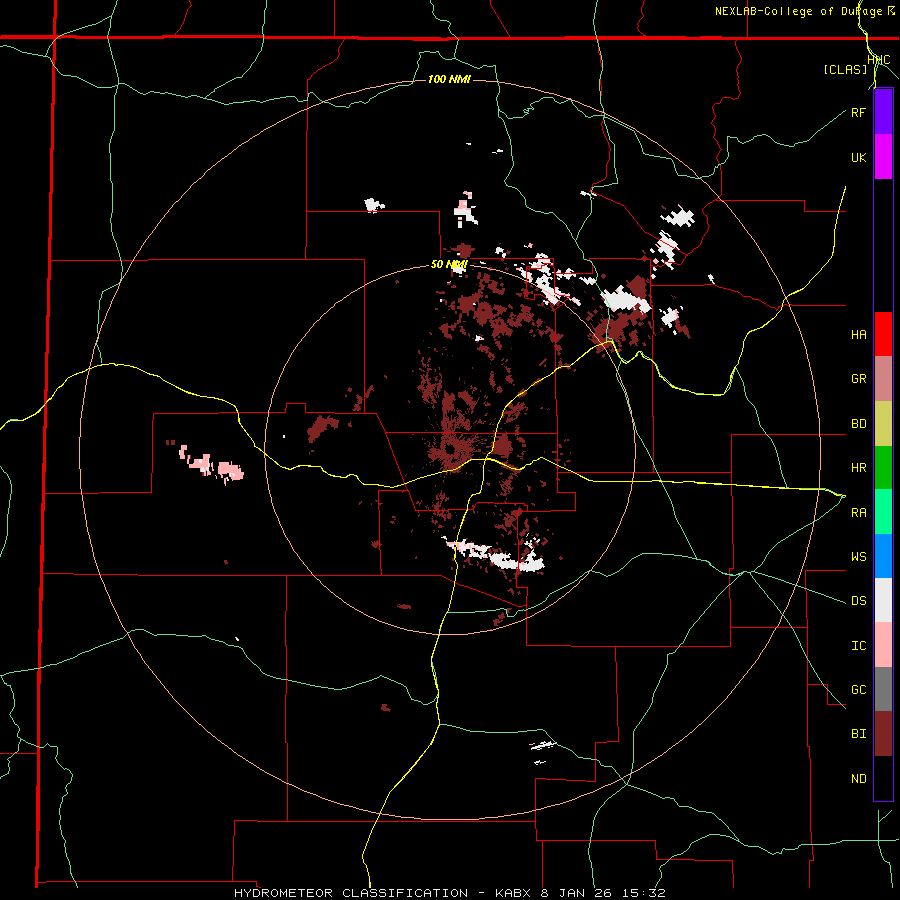The width and height of the screenshot is (900, 900).
Task: Click the BI dark-red legend swatch
Action: click(x=883, y=734)
